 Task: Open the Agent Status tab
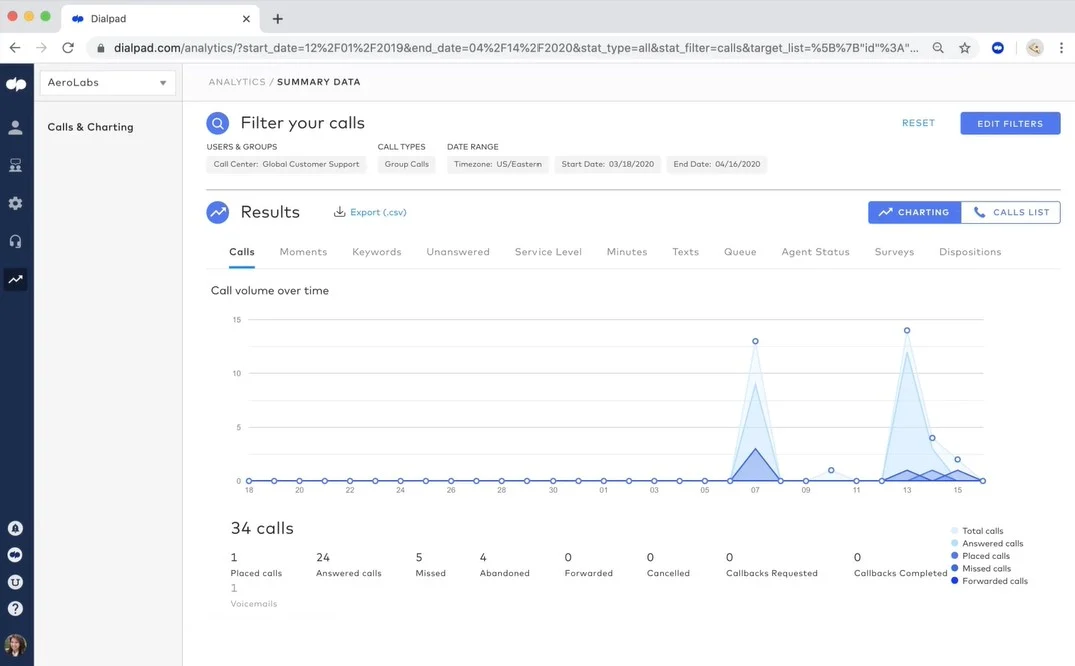815,252
